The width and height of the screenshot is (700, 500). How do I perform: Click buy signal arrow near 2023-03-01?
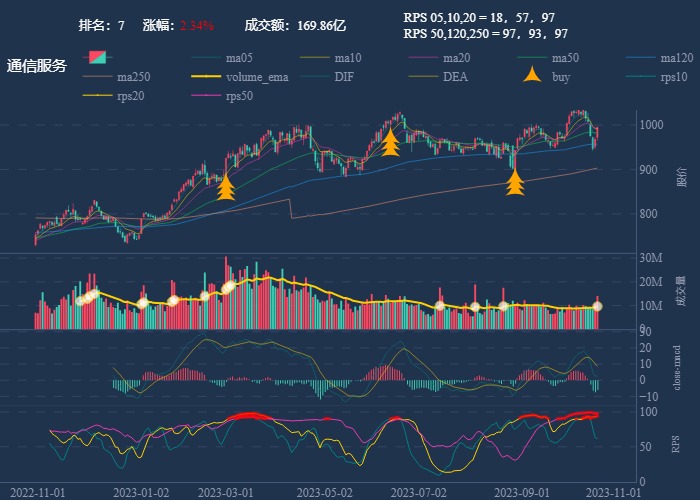tap(226, 187)
